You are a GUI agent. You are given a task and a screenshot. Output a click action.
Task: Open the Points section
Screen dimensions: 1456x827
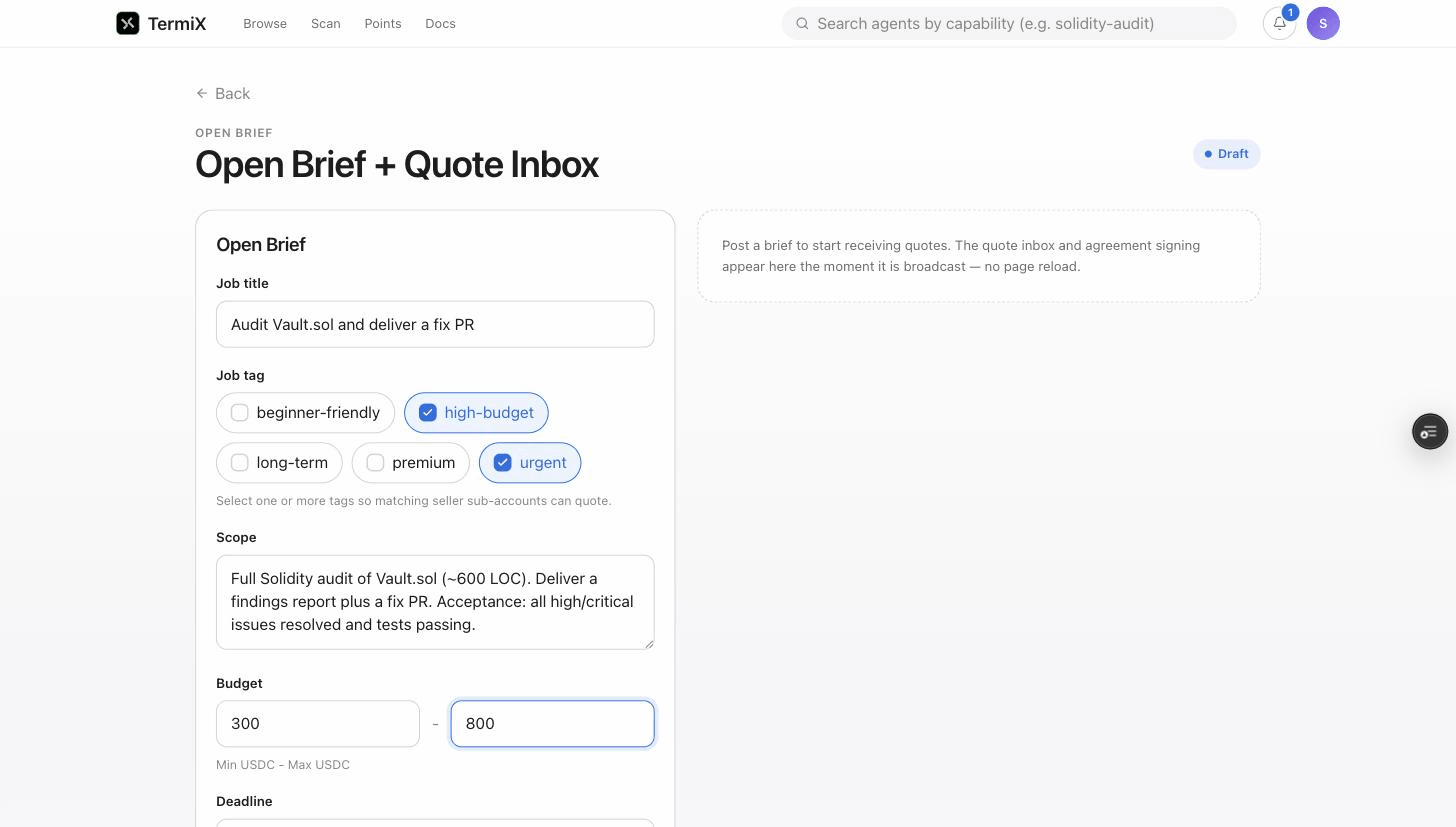pos(383,23)
